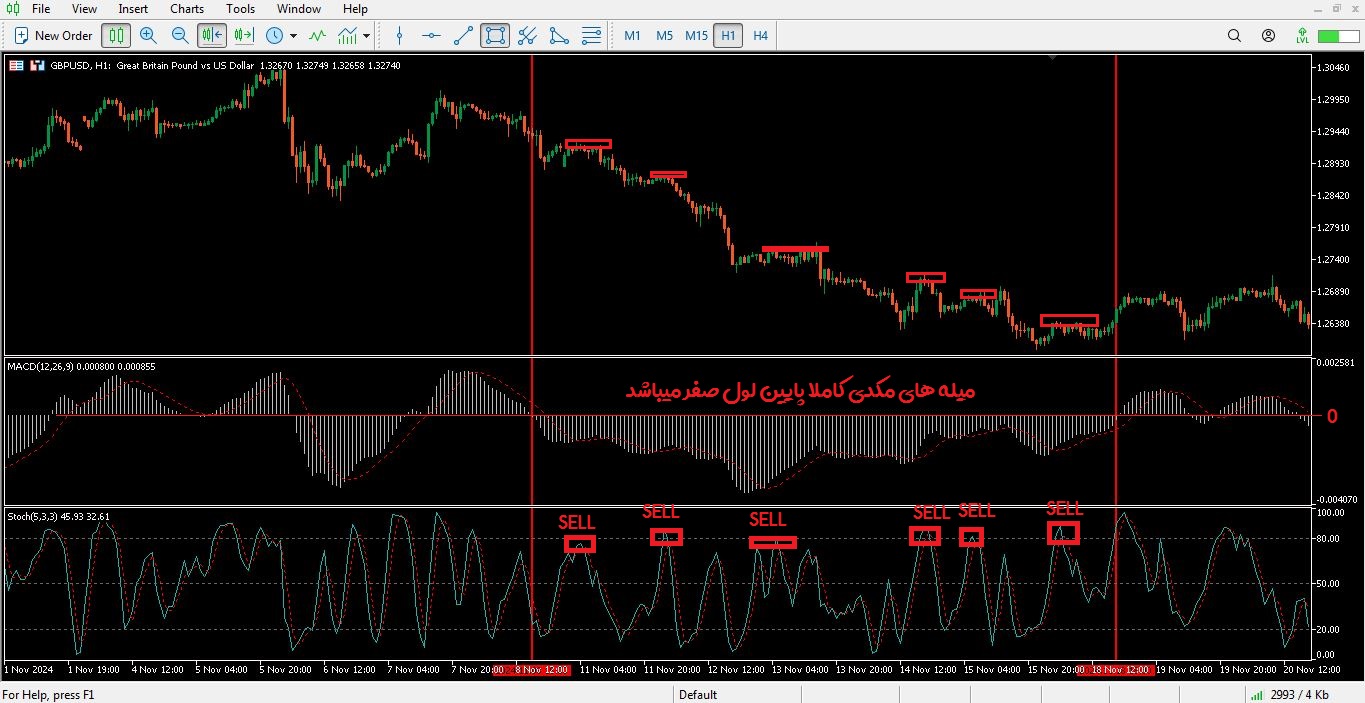Open the Charts menu
This screenshot has height=703, width=1365.
[x=187, y=9]
